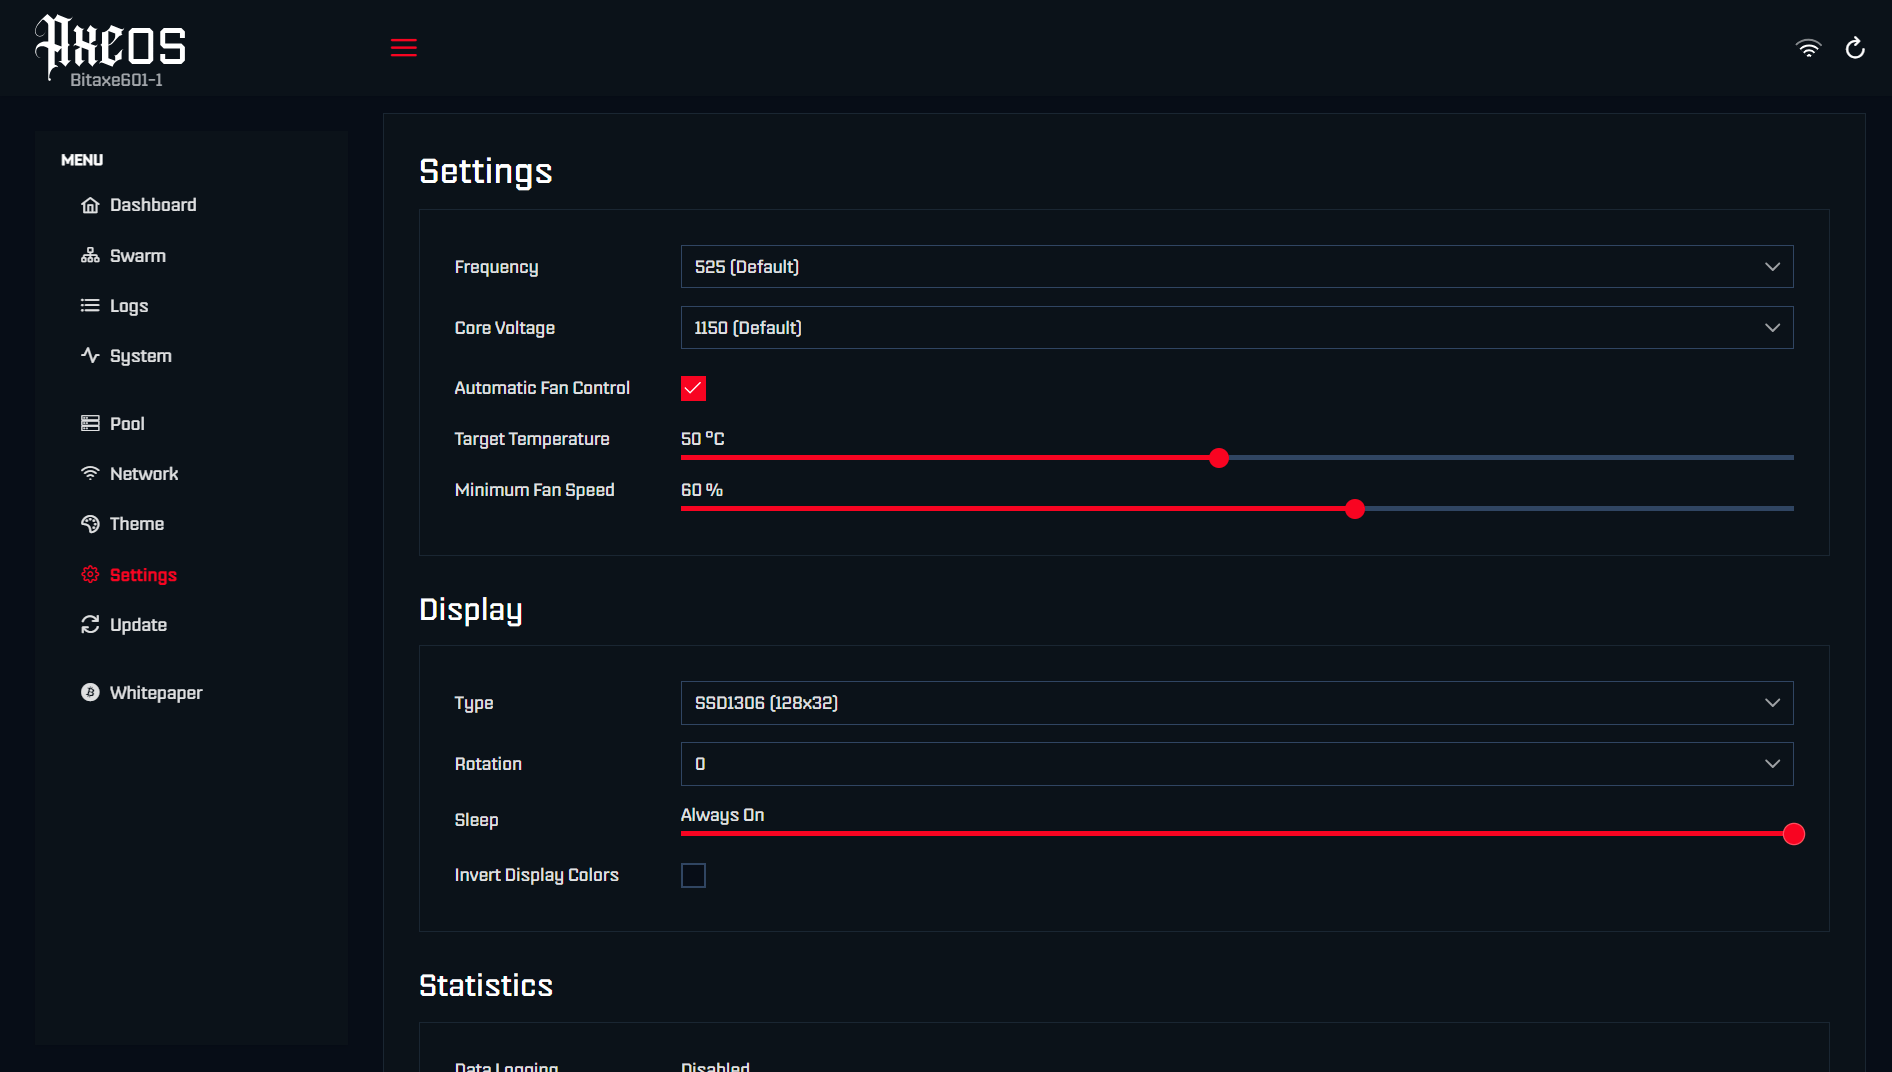This screenshot has width=1892, height=1072.
Task: Click the Theme palette icon
Action: (x=90, y=524)
